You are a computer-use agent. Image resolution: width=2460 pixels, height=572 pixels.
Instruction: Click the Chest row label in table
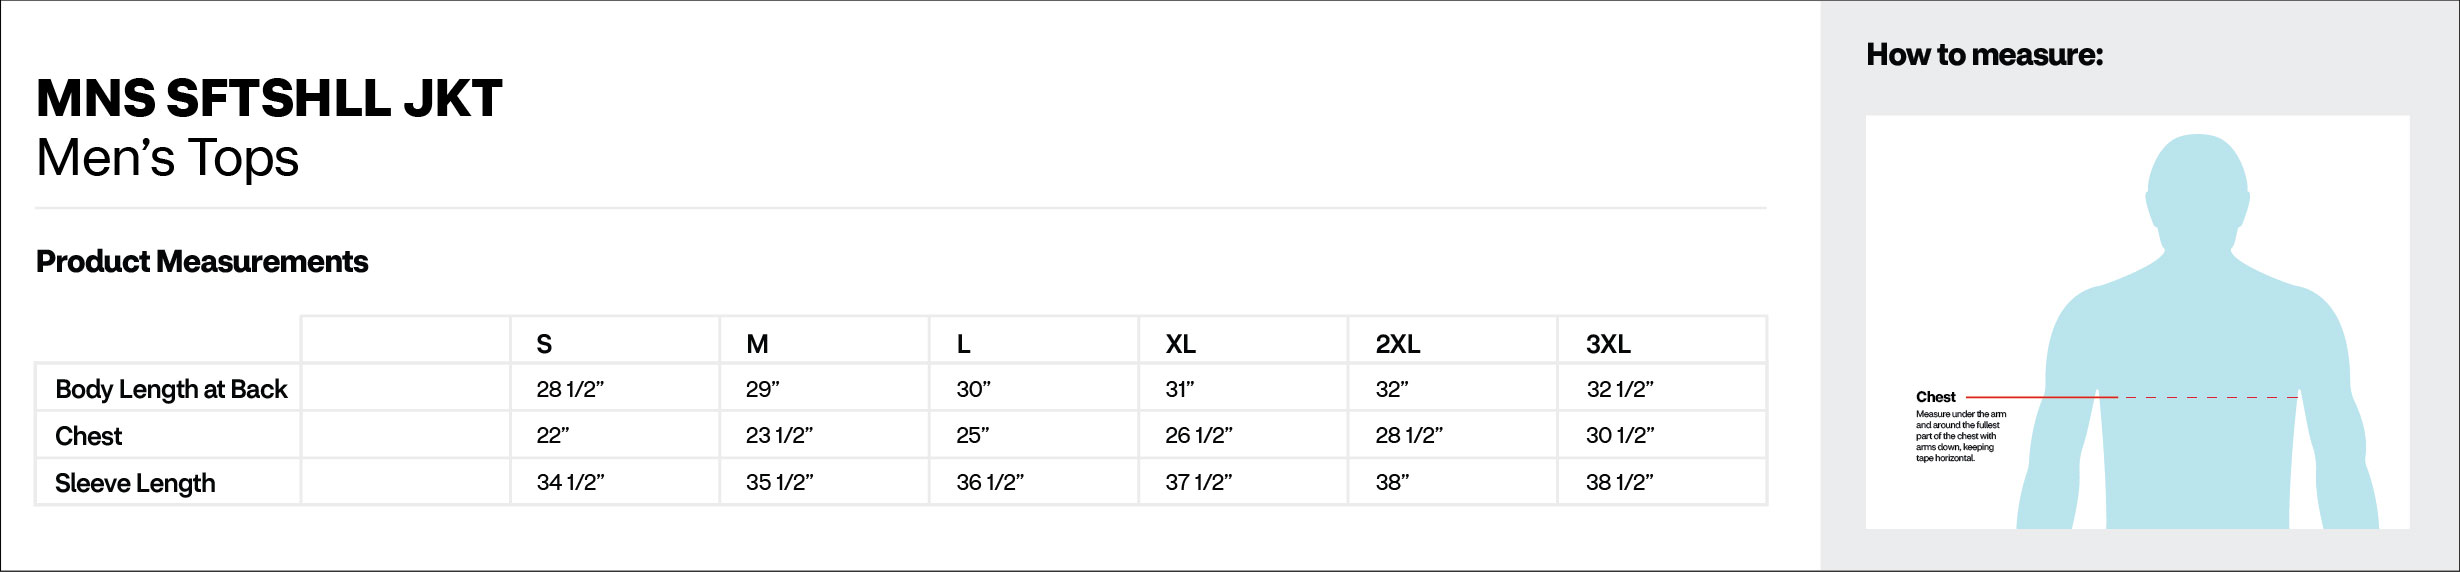tap(89, 436)
